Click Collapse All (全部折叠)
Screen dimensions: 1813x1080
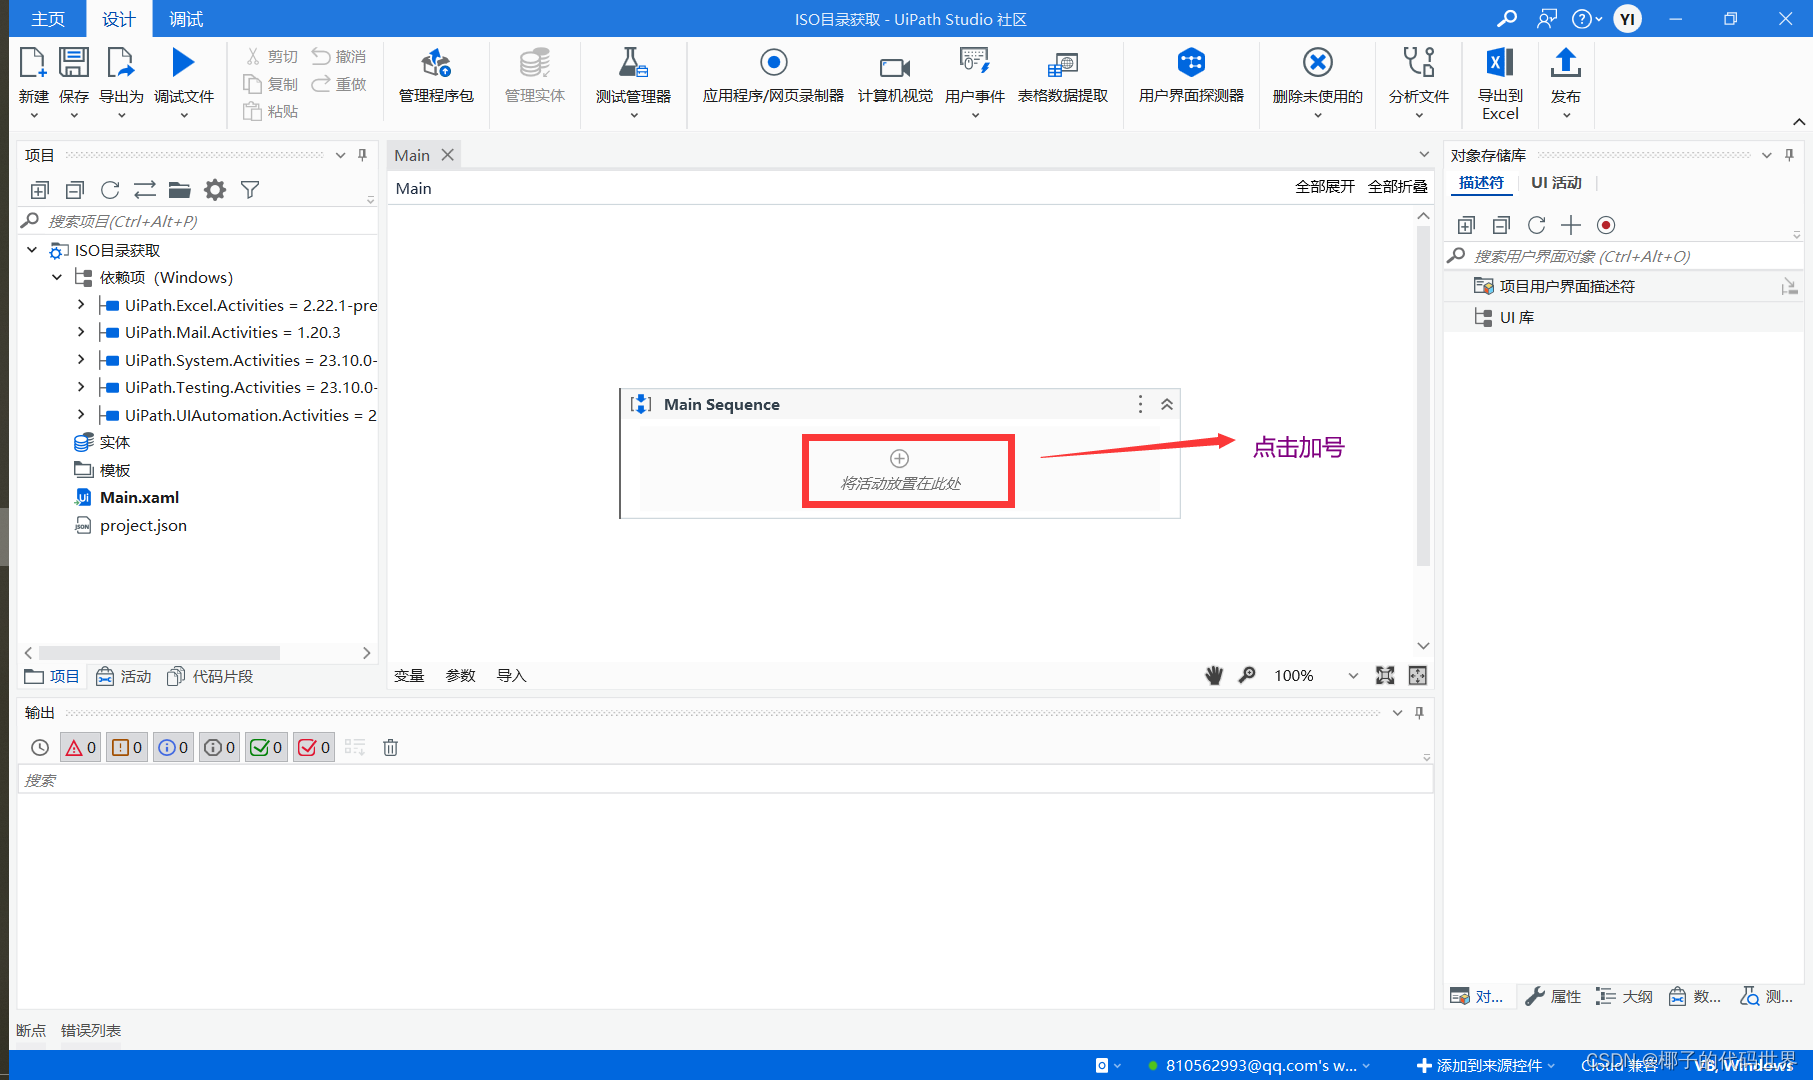[1398, 187]
